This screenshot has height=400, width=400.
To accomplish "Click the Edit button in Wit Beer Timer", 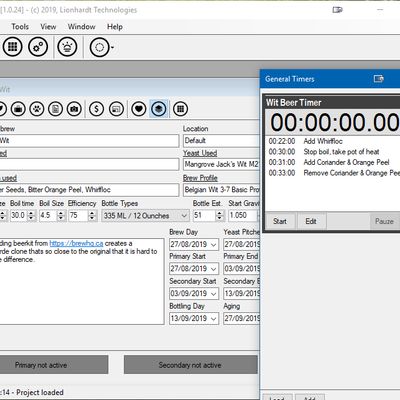I will (x=311, y=221).
